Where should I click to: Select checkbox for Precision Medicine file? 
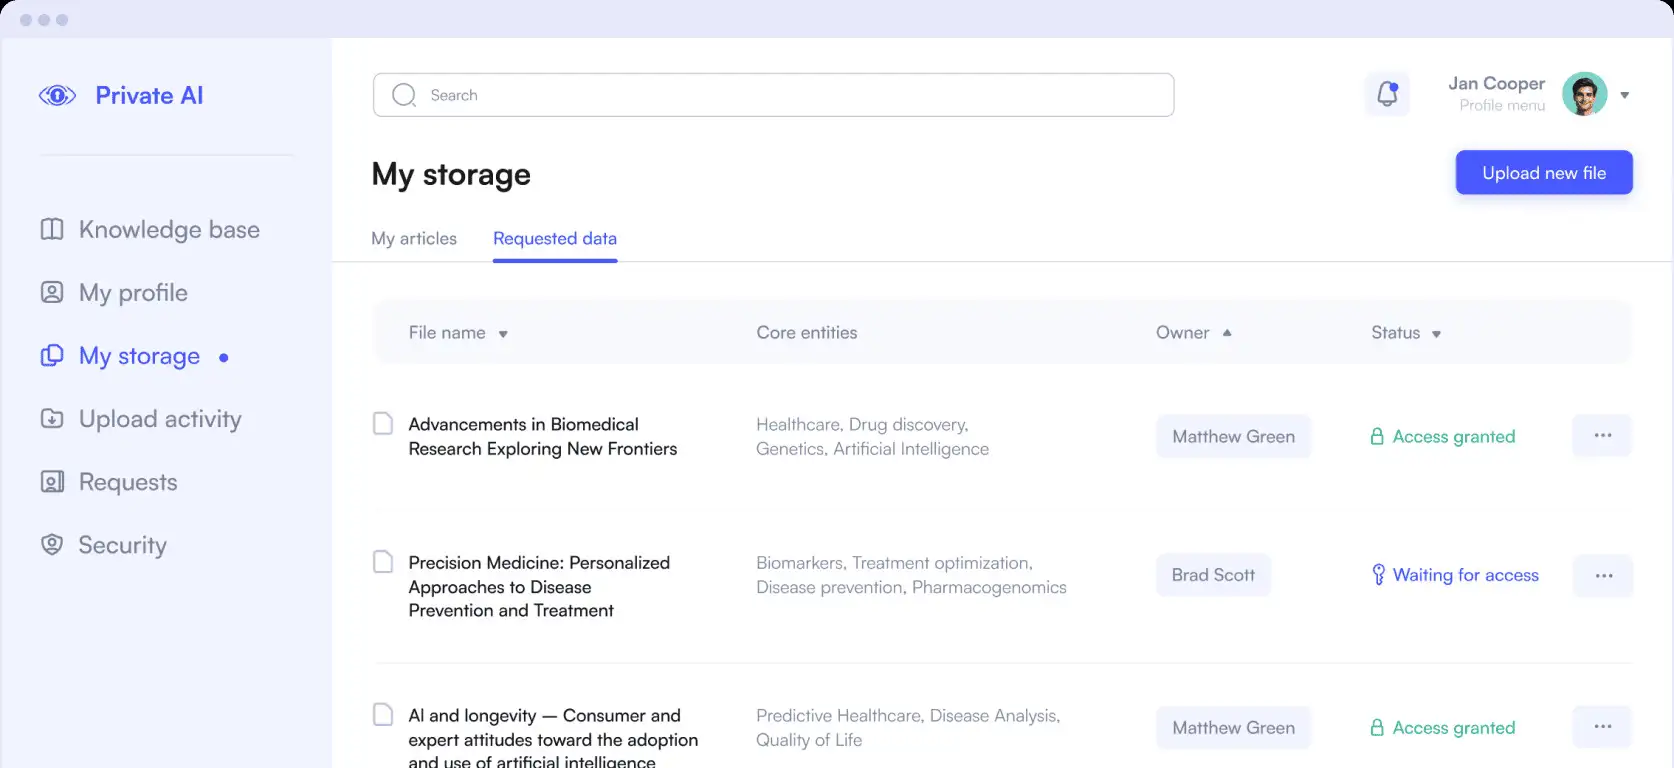click(x=383, y=561)
